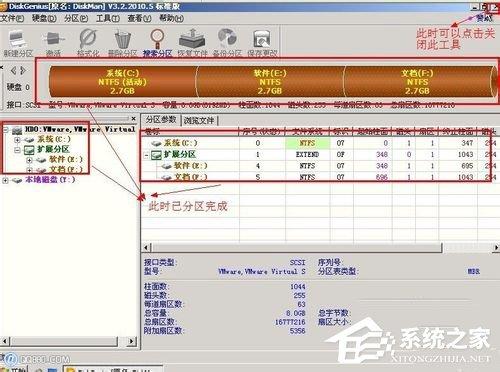Go to previous disk with left arrow
500x372 pixels.
point(13,70)
